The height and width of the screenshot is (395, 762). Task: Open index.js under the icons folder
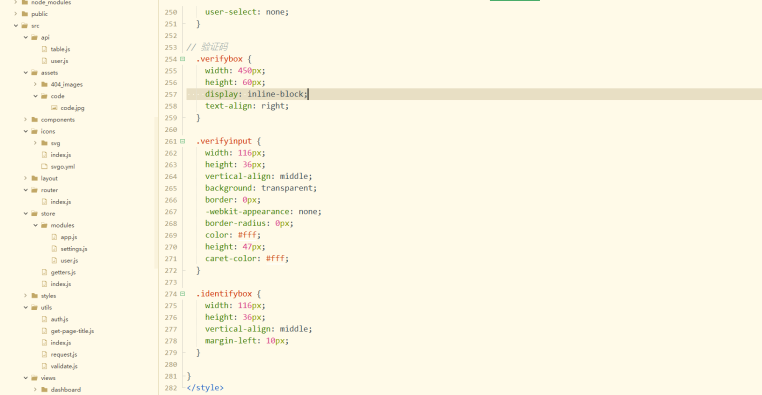(61, 155)
